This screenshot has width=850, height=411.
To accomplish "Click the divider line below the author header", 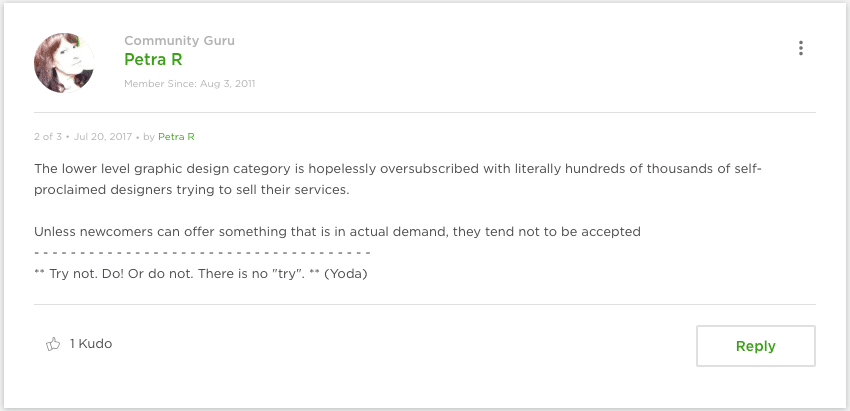I will (x=425, y=112).
